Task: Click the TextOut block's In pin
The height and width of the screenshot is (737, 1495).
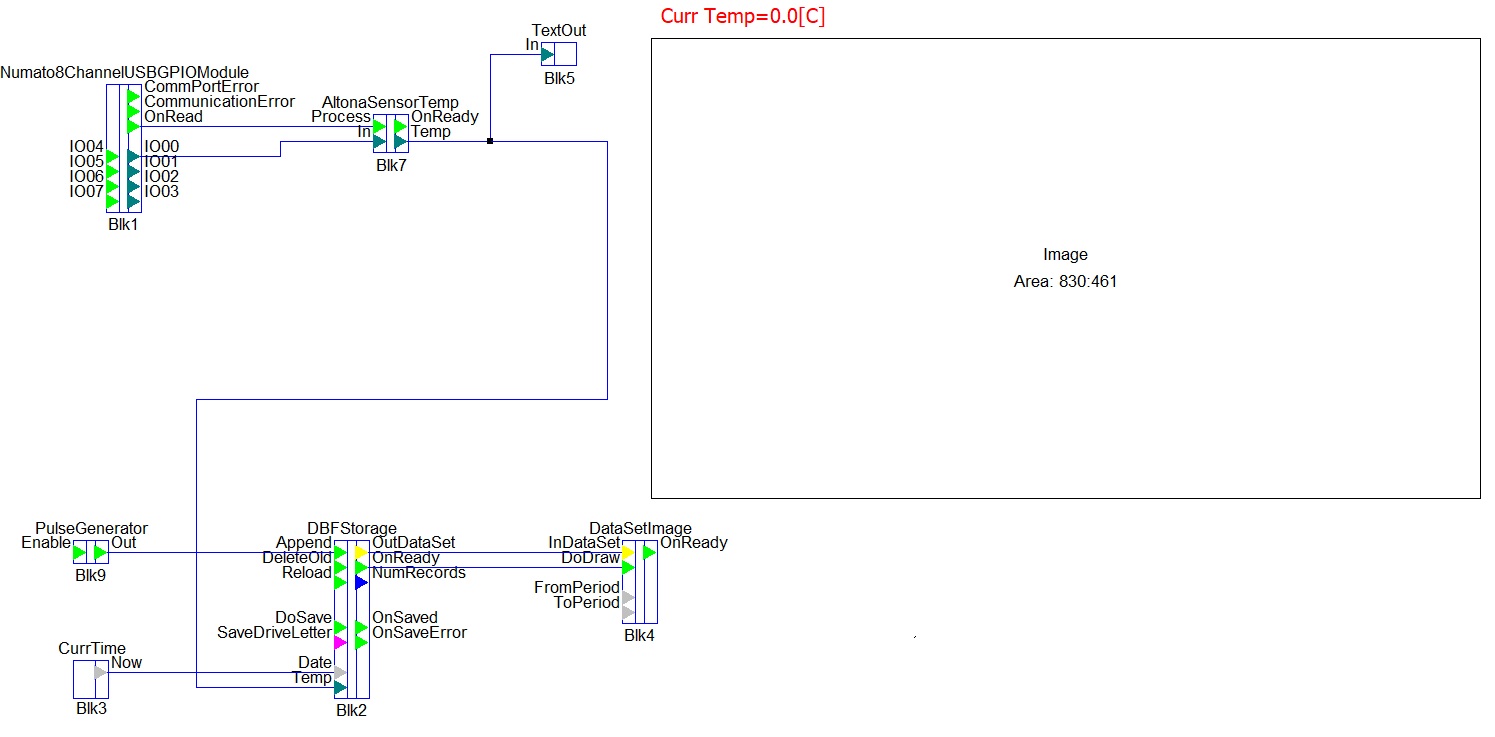Action: 547,54
